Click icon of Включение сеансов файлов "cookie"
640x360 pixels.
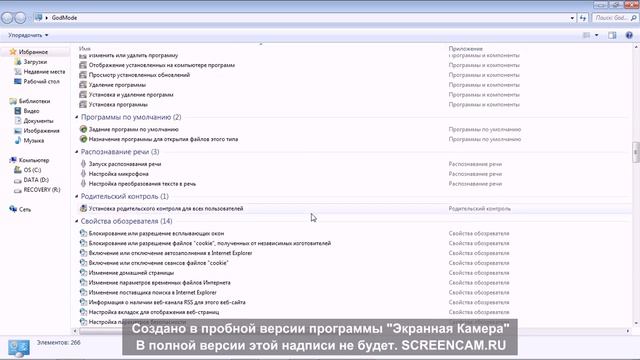point(83,262)
